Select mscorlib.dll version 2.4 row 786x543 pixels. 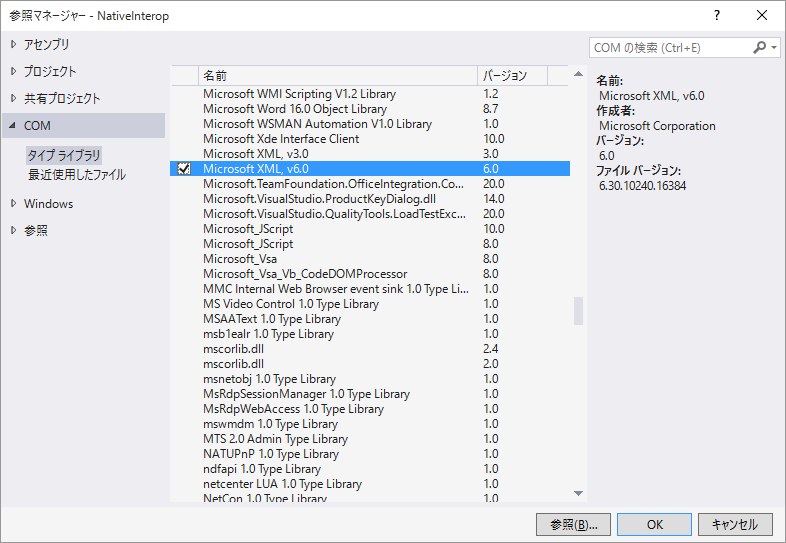(370, 349)
